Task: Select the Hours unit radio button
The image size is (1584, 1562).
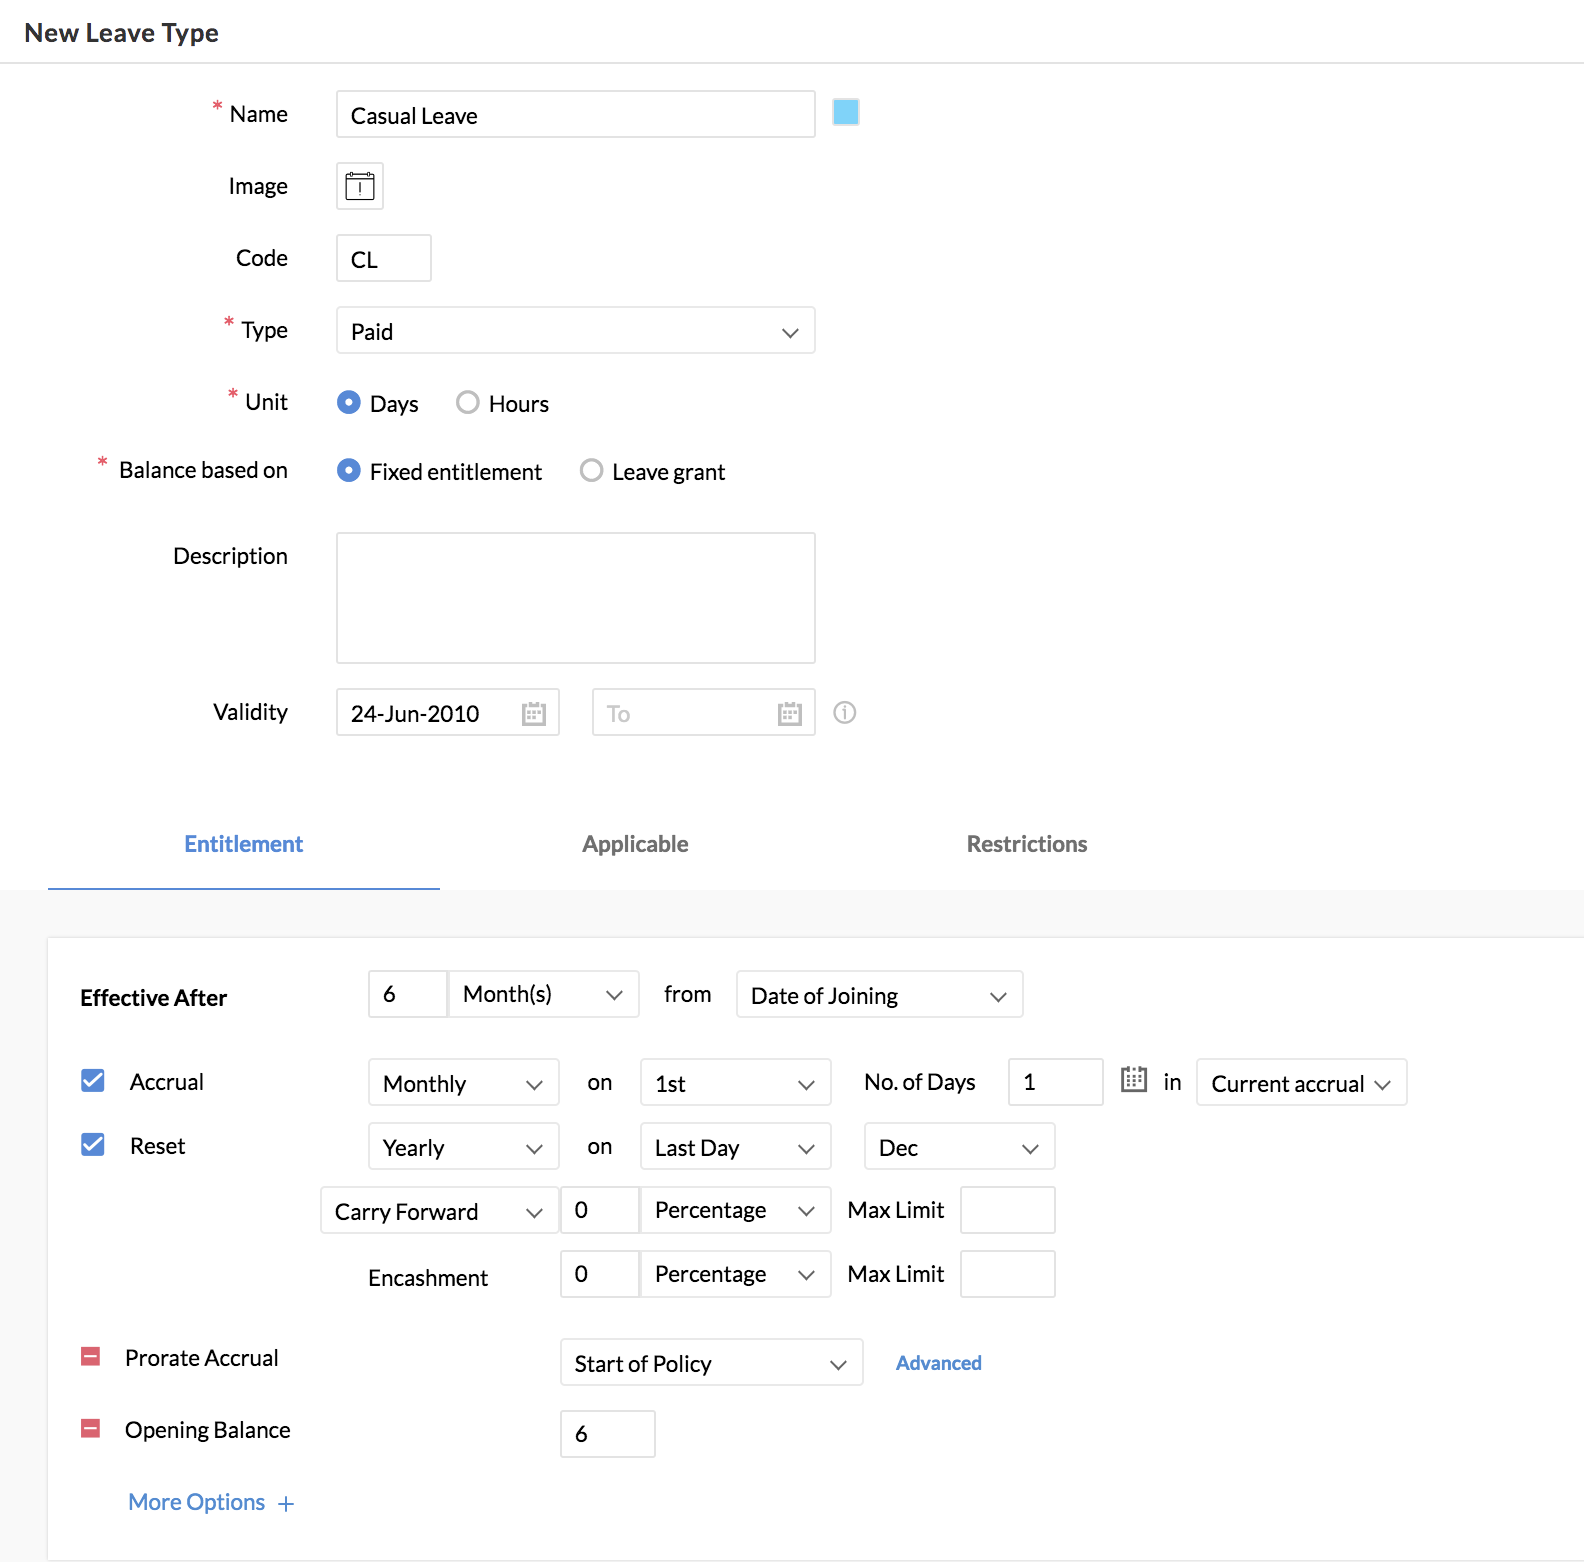Action: point(467,403)
